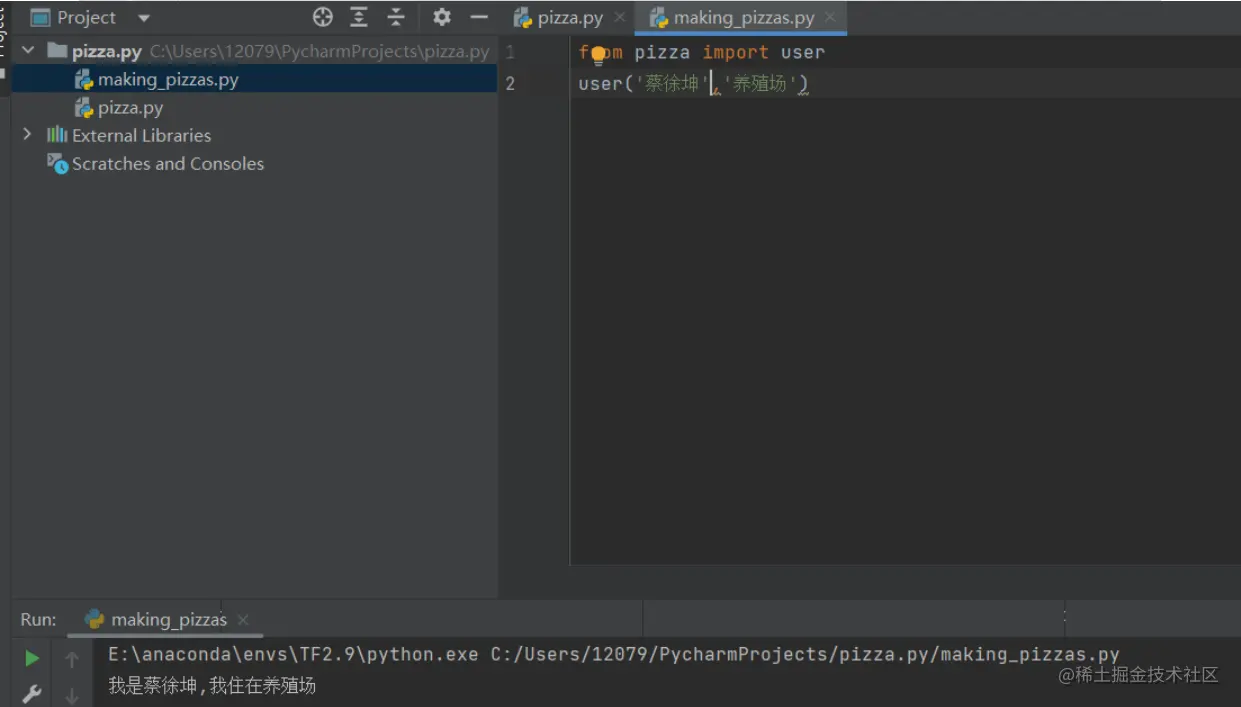The image size is (1241, 707).
Task: Click the Project tool window icon
Action: [40, 17]
